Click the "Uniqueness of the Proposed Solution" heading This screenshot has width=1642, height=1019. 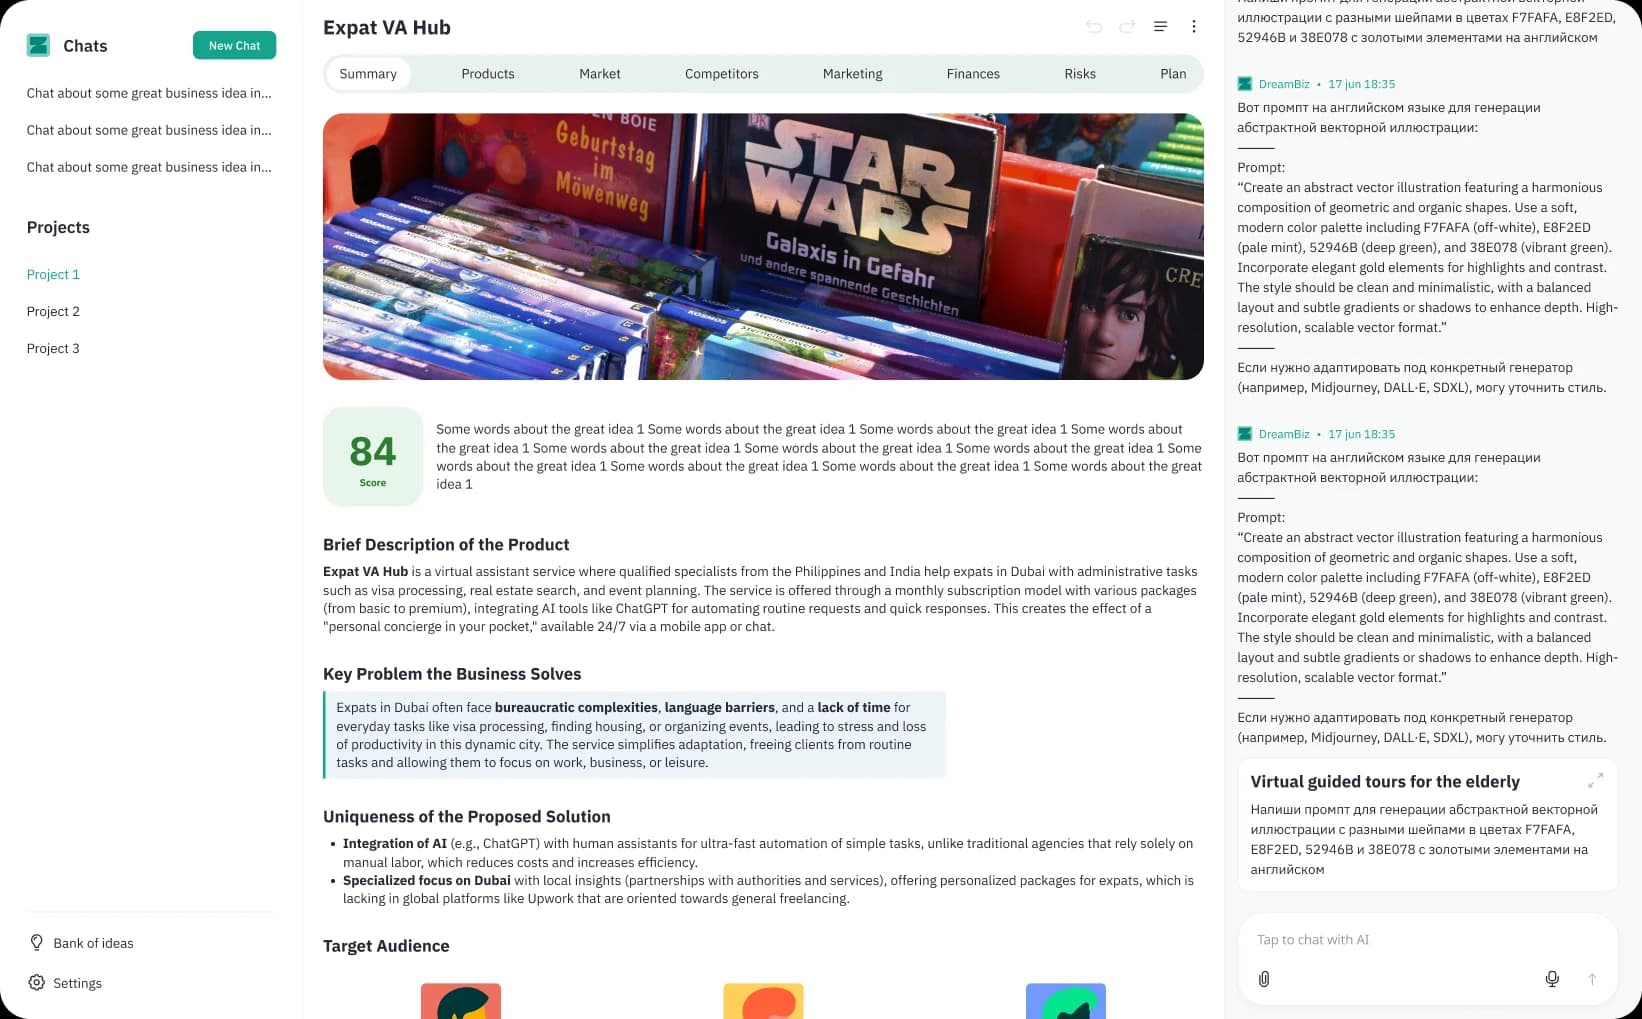click(x=467, y=817)
